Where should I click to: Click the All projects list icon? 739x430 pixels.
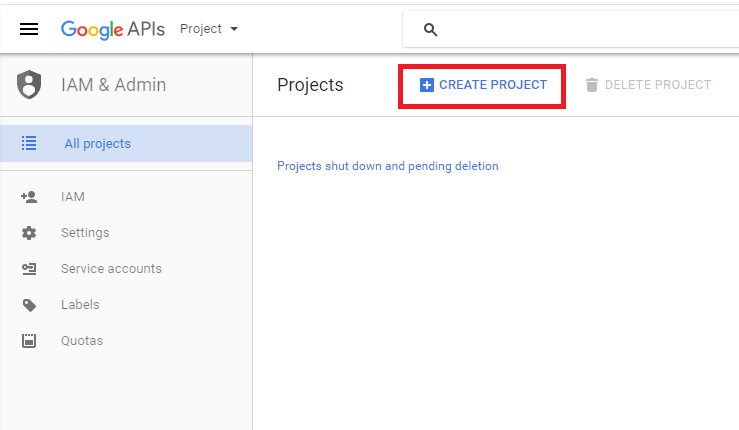pos(29,143)
